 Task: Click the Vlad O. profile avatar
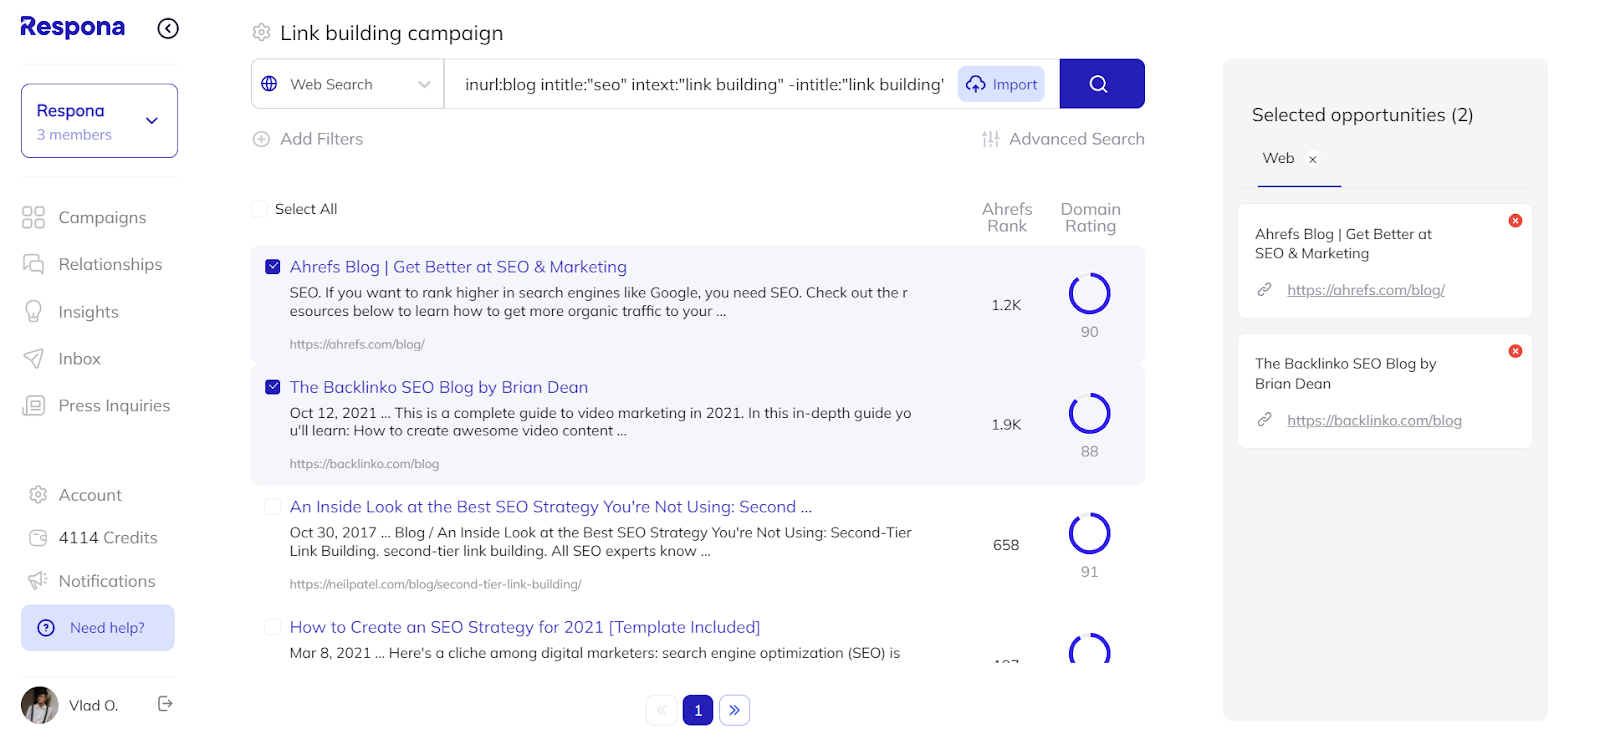click(x=40, y=705)
